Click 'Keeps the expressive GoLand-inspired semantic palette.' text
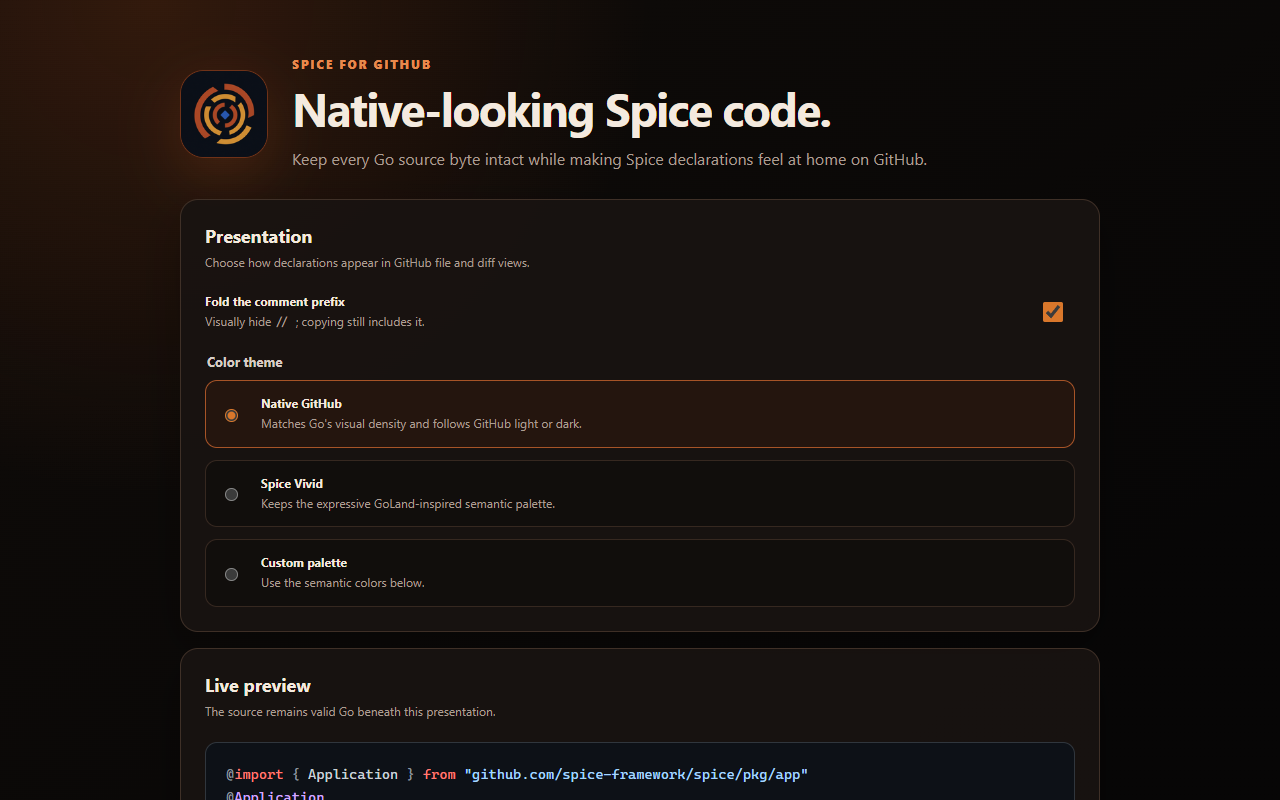1280x800 pixels. click(x=408, y=504)
